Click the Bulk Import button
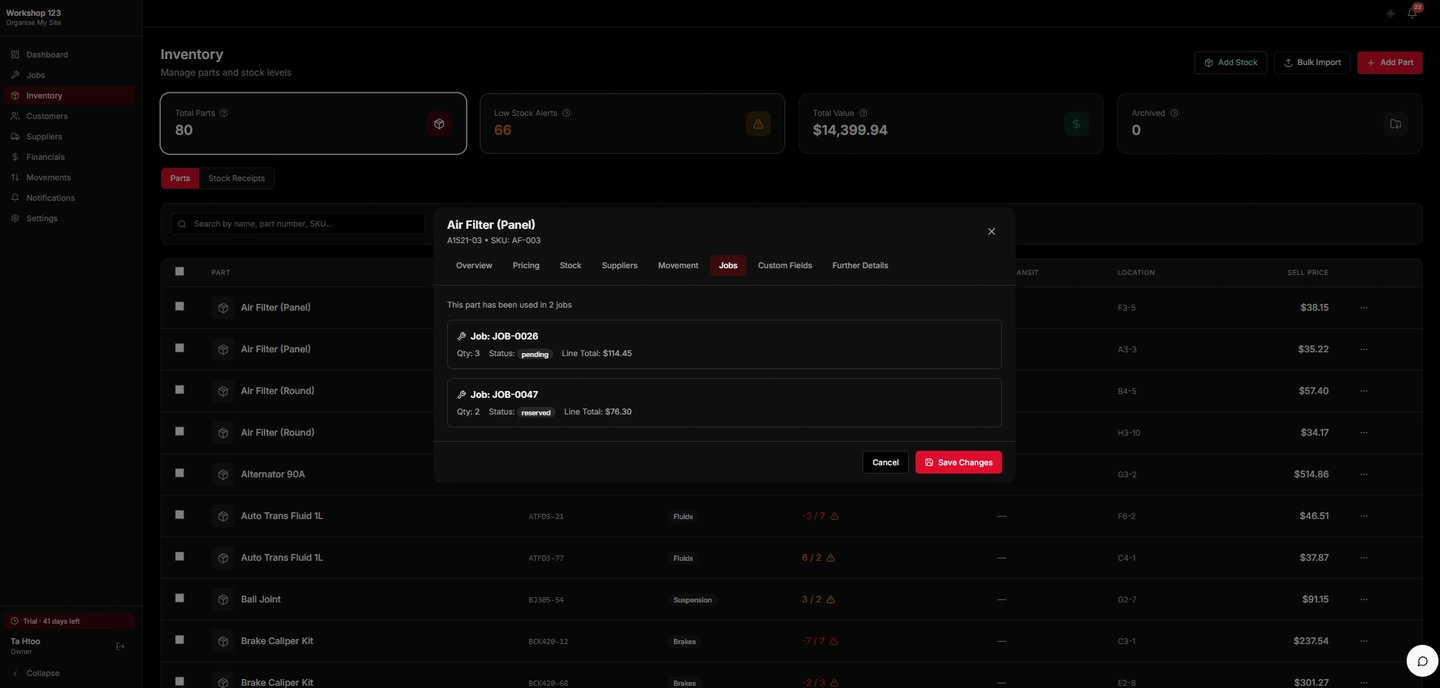The width and height of the screenshot is (1440, 688). click(x=1312, y=62)
